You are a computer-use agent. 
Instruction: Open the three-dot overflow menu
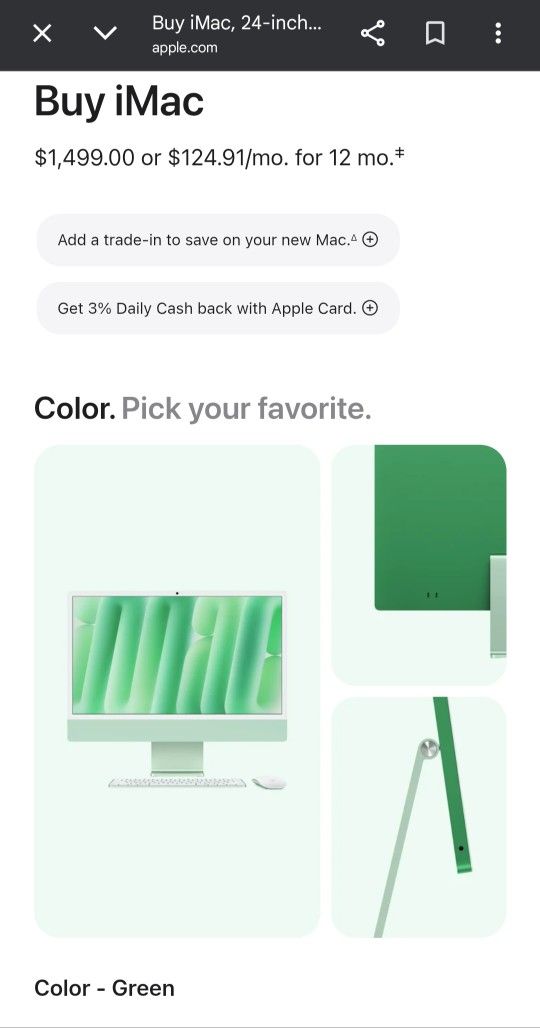tap(498, 33)
